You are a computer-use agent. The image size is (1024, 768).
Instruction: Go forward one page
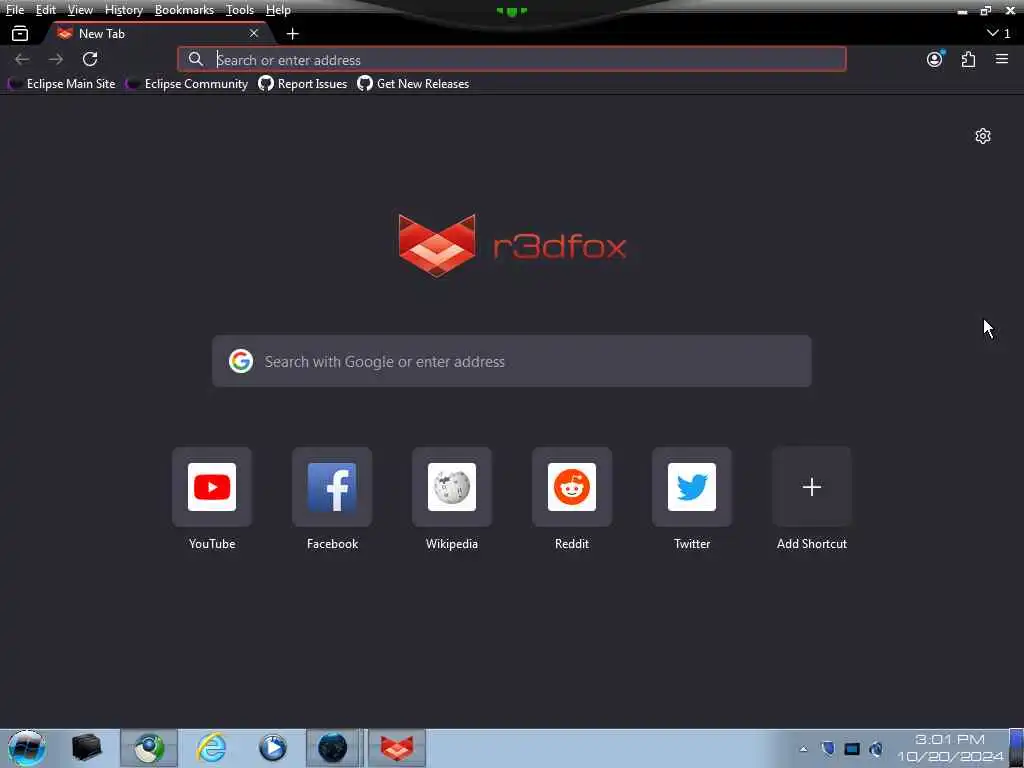coord(56,59)
